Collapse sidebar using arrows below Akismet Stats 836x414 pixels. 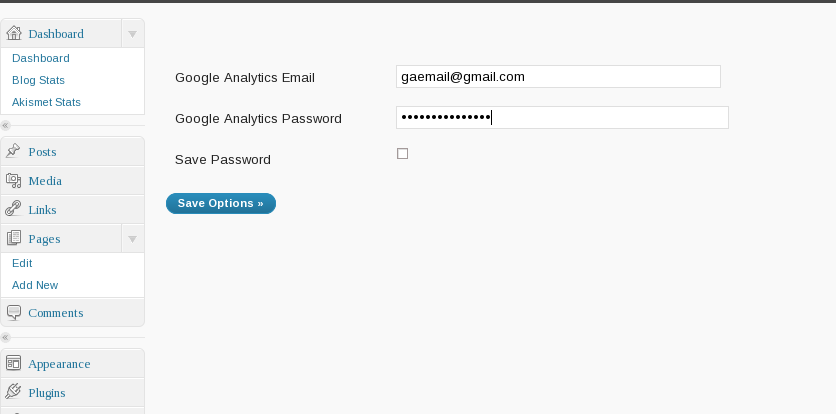[x=5, y=126]
